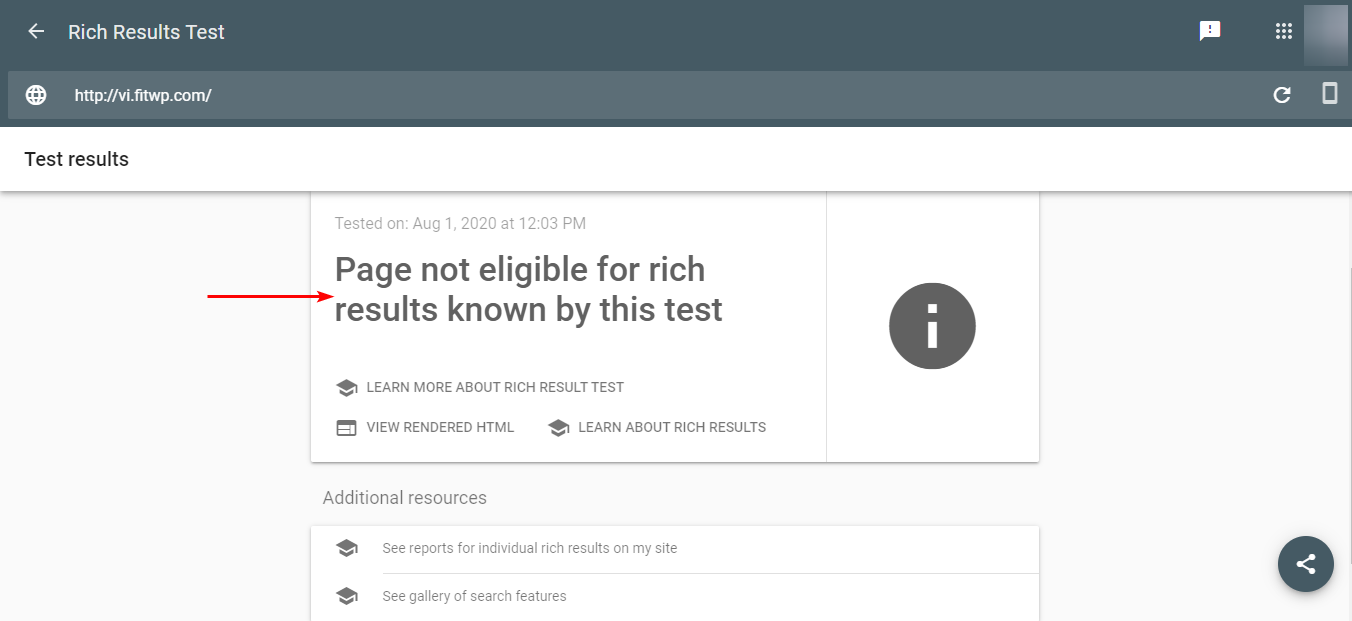Open 'Learn more about rich result test'
Image resolution: width=1352 pixels, height=621 pixels.
click(495, 387)
